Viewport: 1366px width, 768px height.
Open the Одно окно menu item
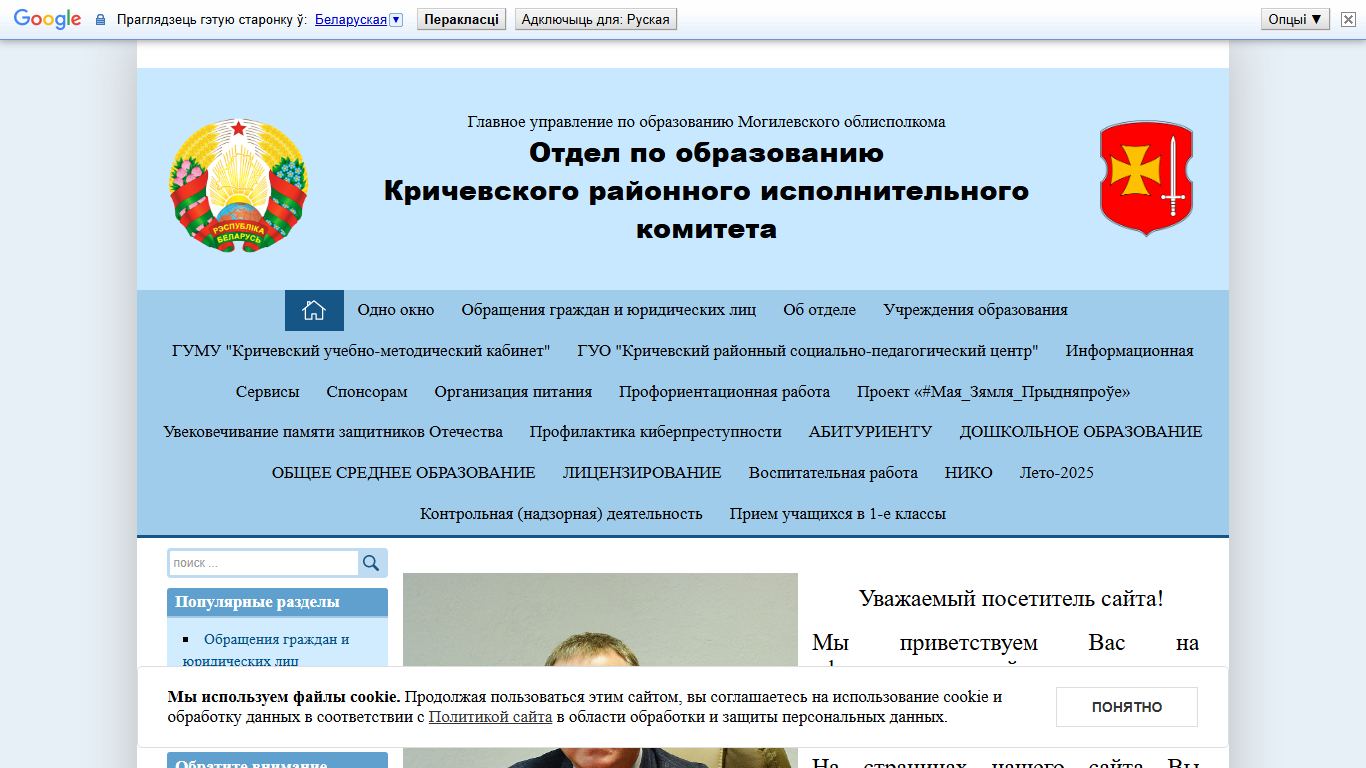[396, 310]
